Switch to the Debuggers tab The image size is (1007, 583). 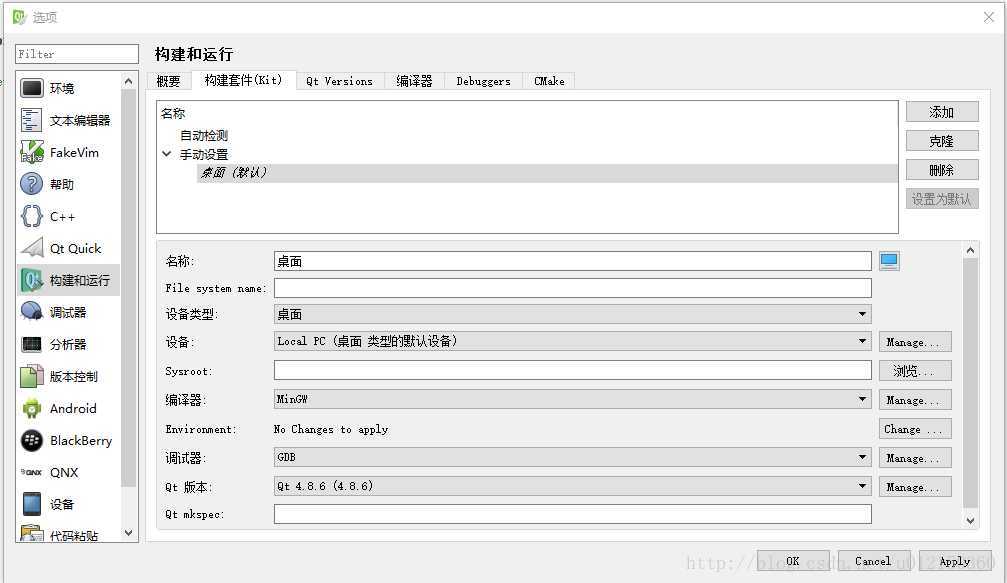pyautogui.click(x=484, y=81)
